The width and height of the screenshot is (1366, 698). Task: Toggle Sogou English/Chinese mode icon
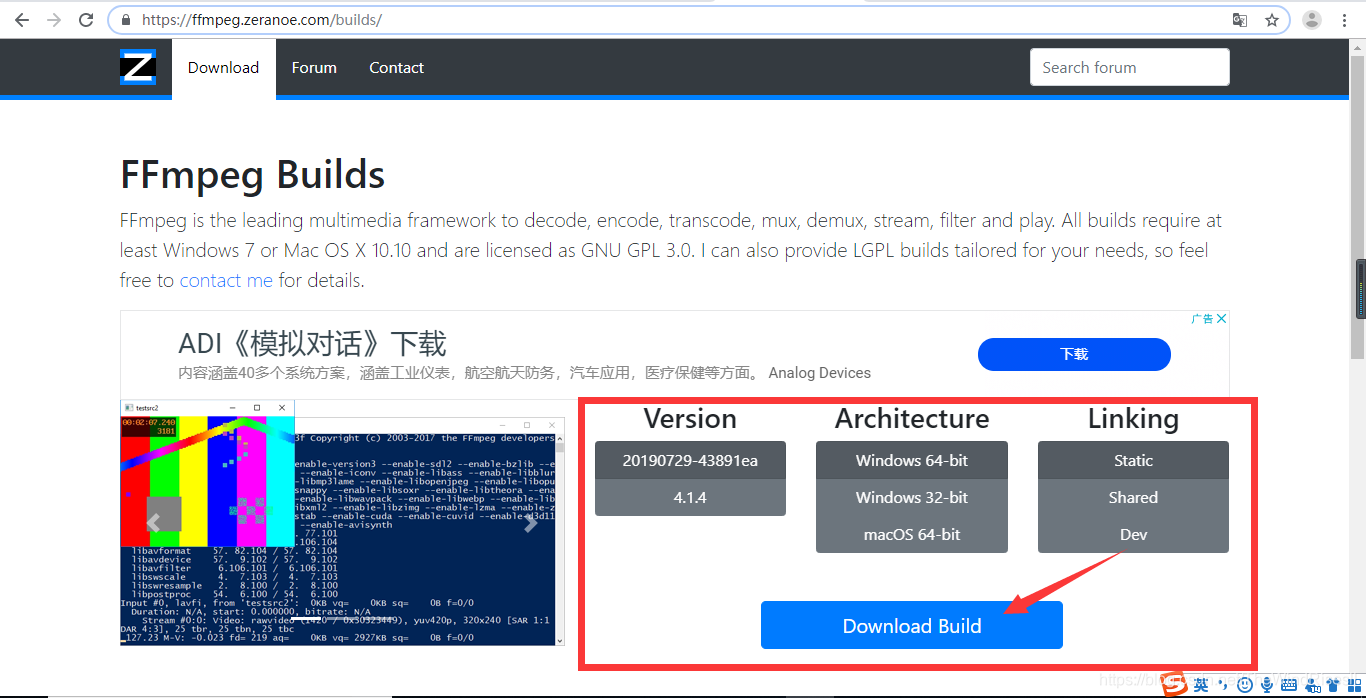1201,684
